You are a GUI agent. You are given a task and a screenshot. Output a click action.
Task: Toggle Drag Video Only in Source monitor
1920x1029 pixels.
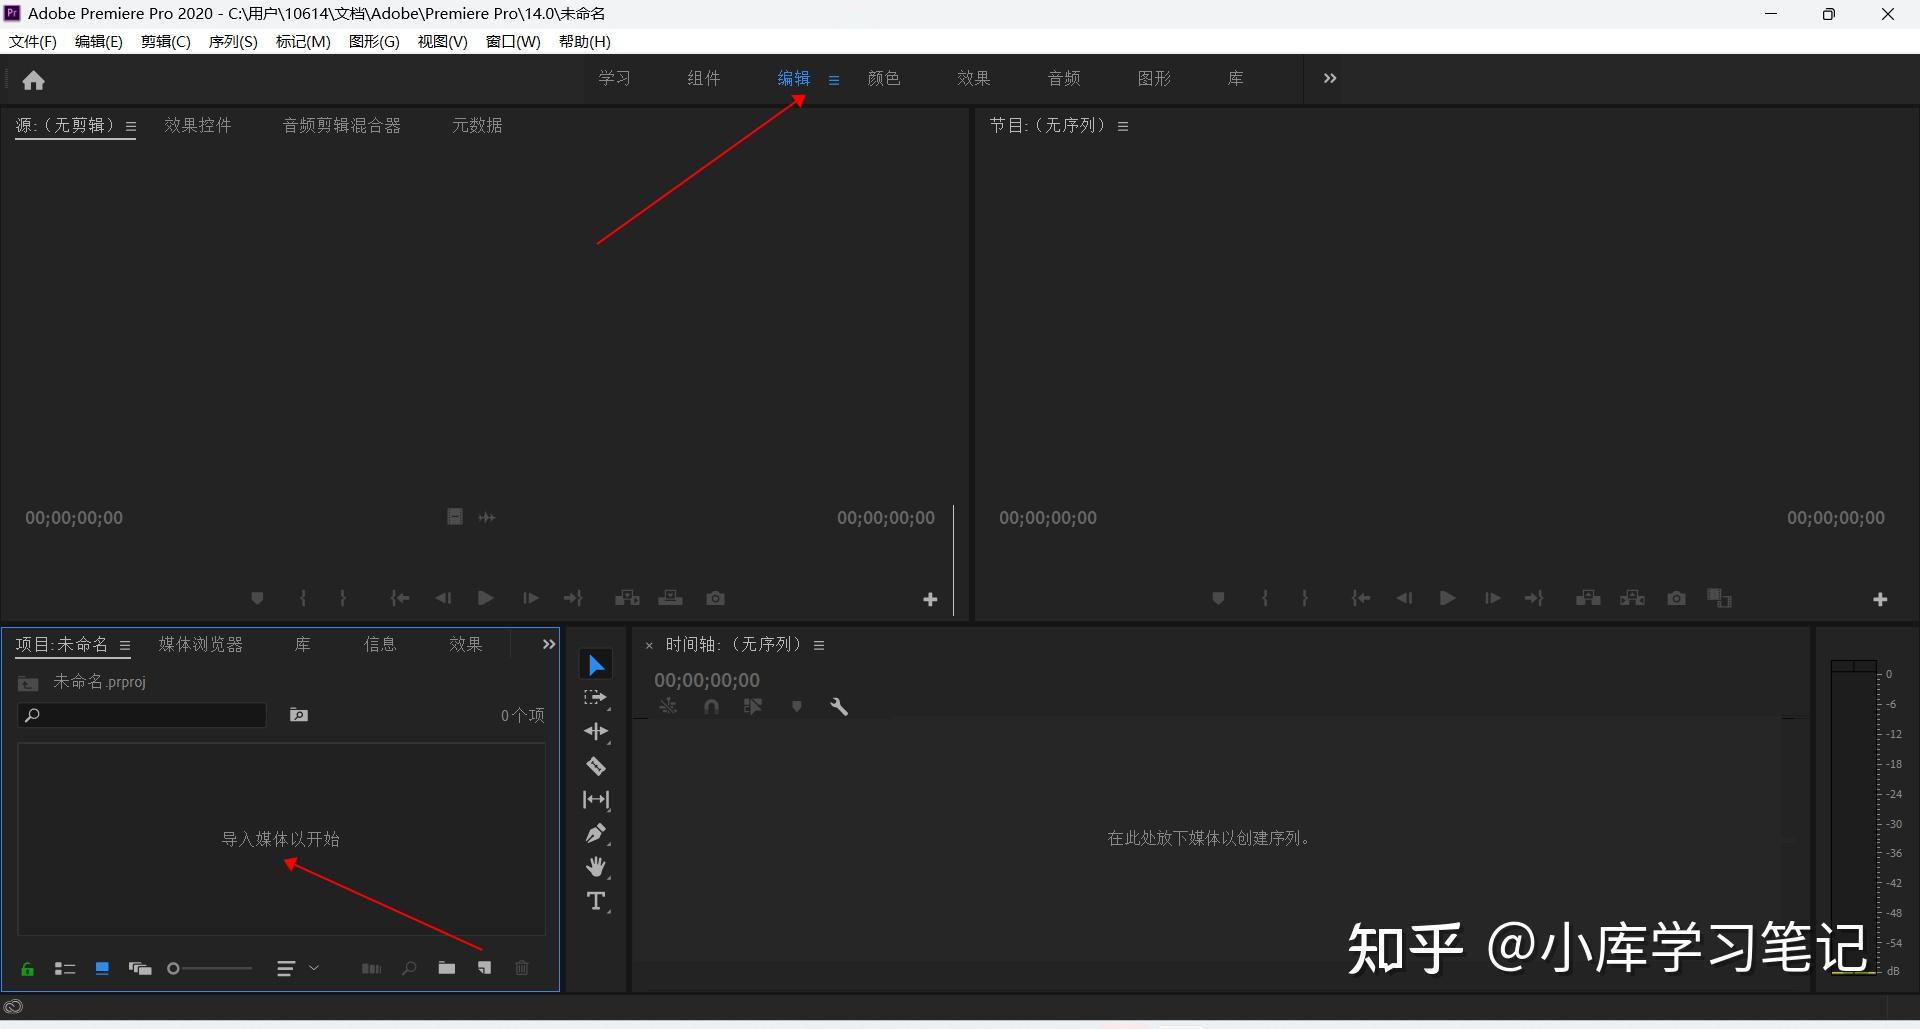click(x=455, y=517)
